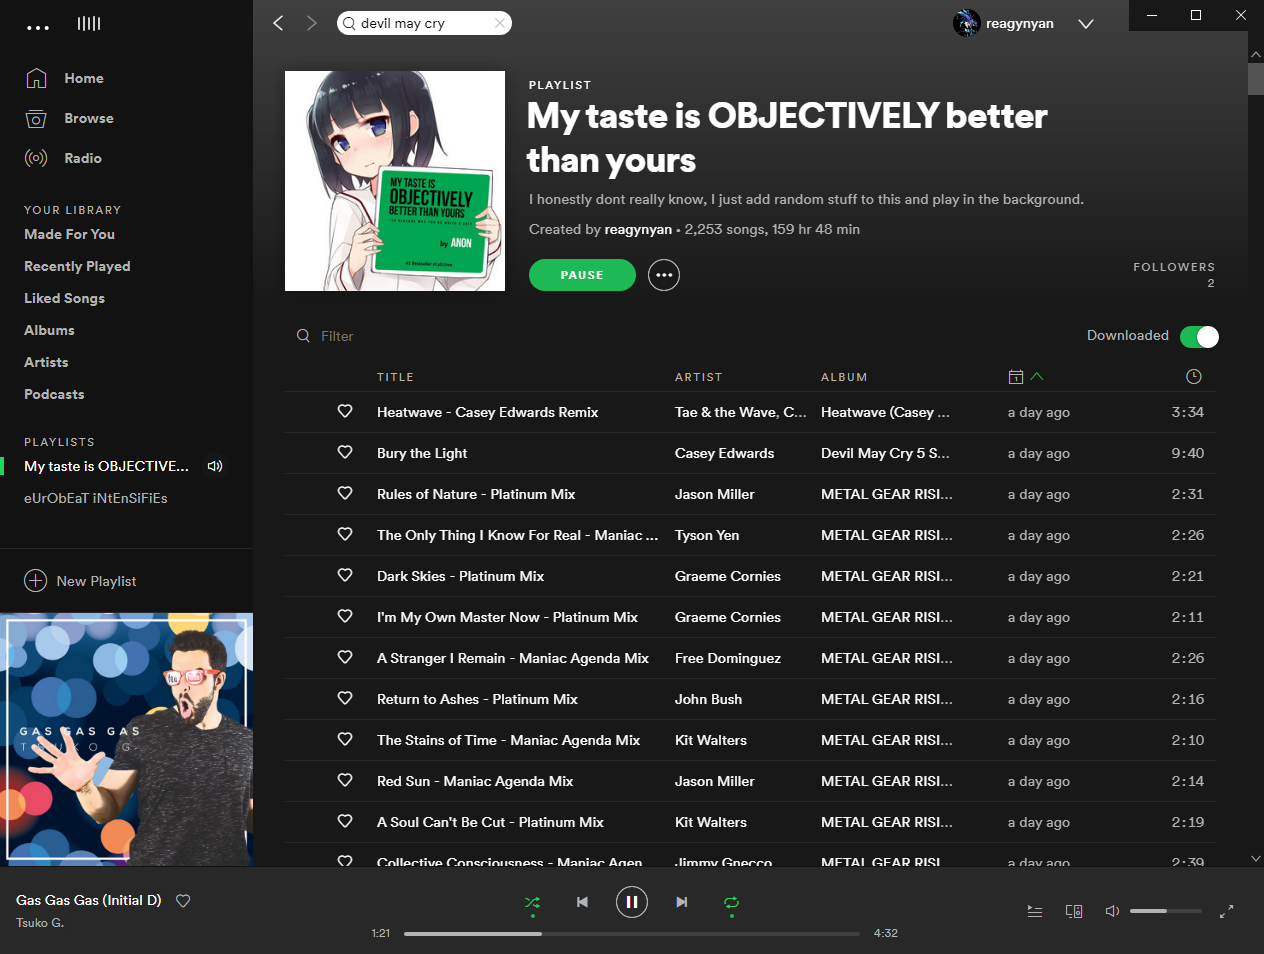Click Tsuko G. artist in now playing
This screenshot has width=1264, height=954.
[x=40, y=923]
